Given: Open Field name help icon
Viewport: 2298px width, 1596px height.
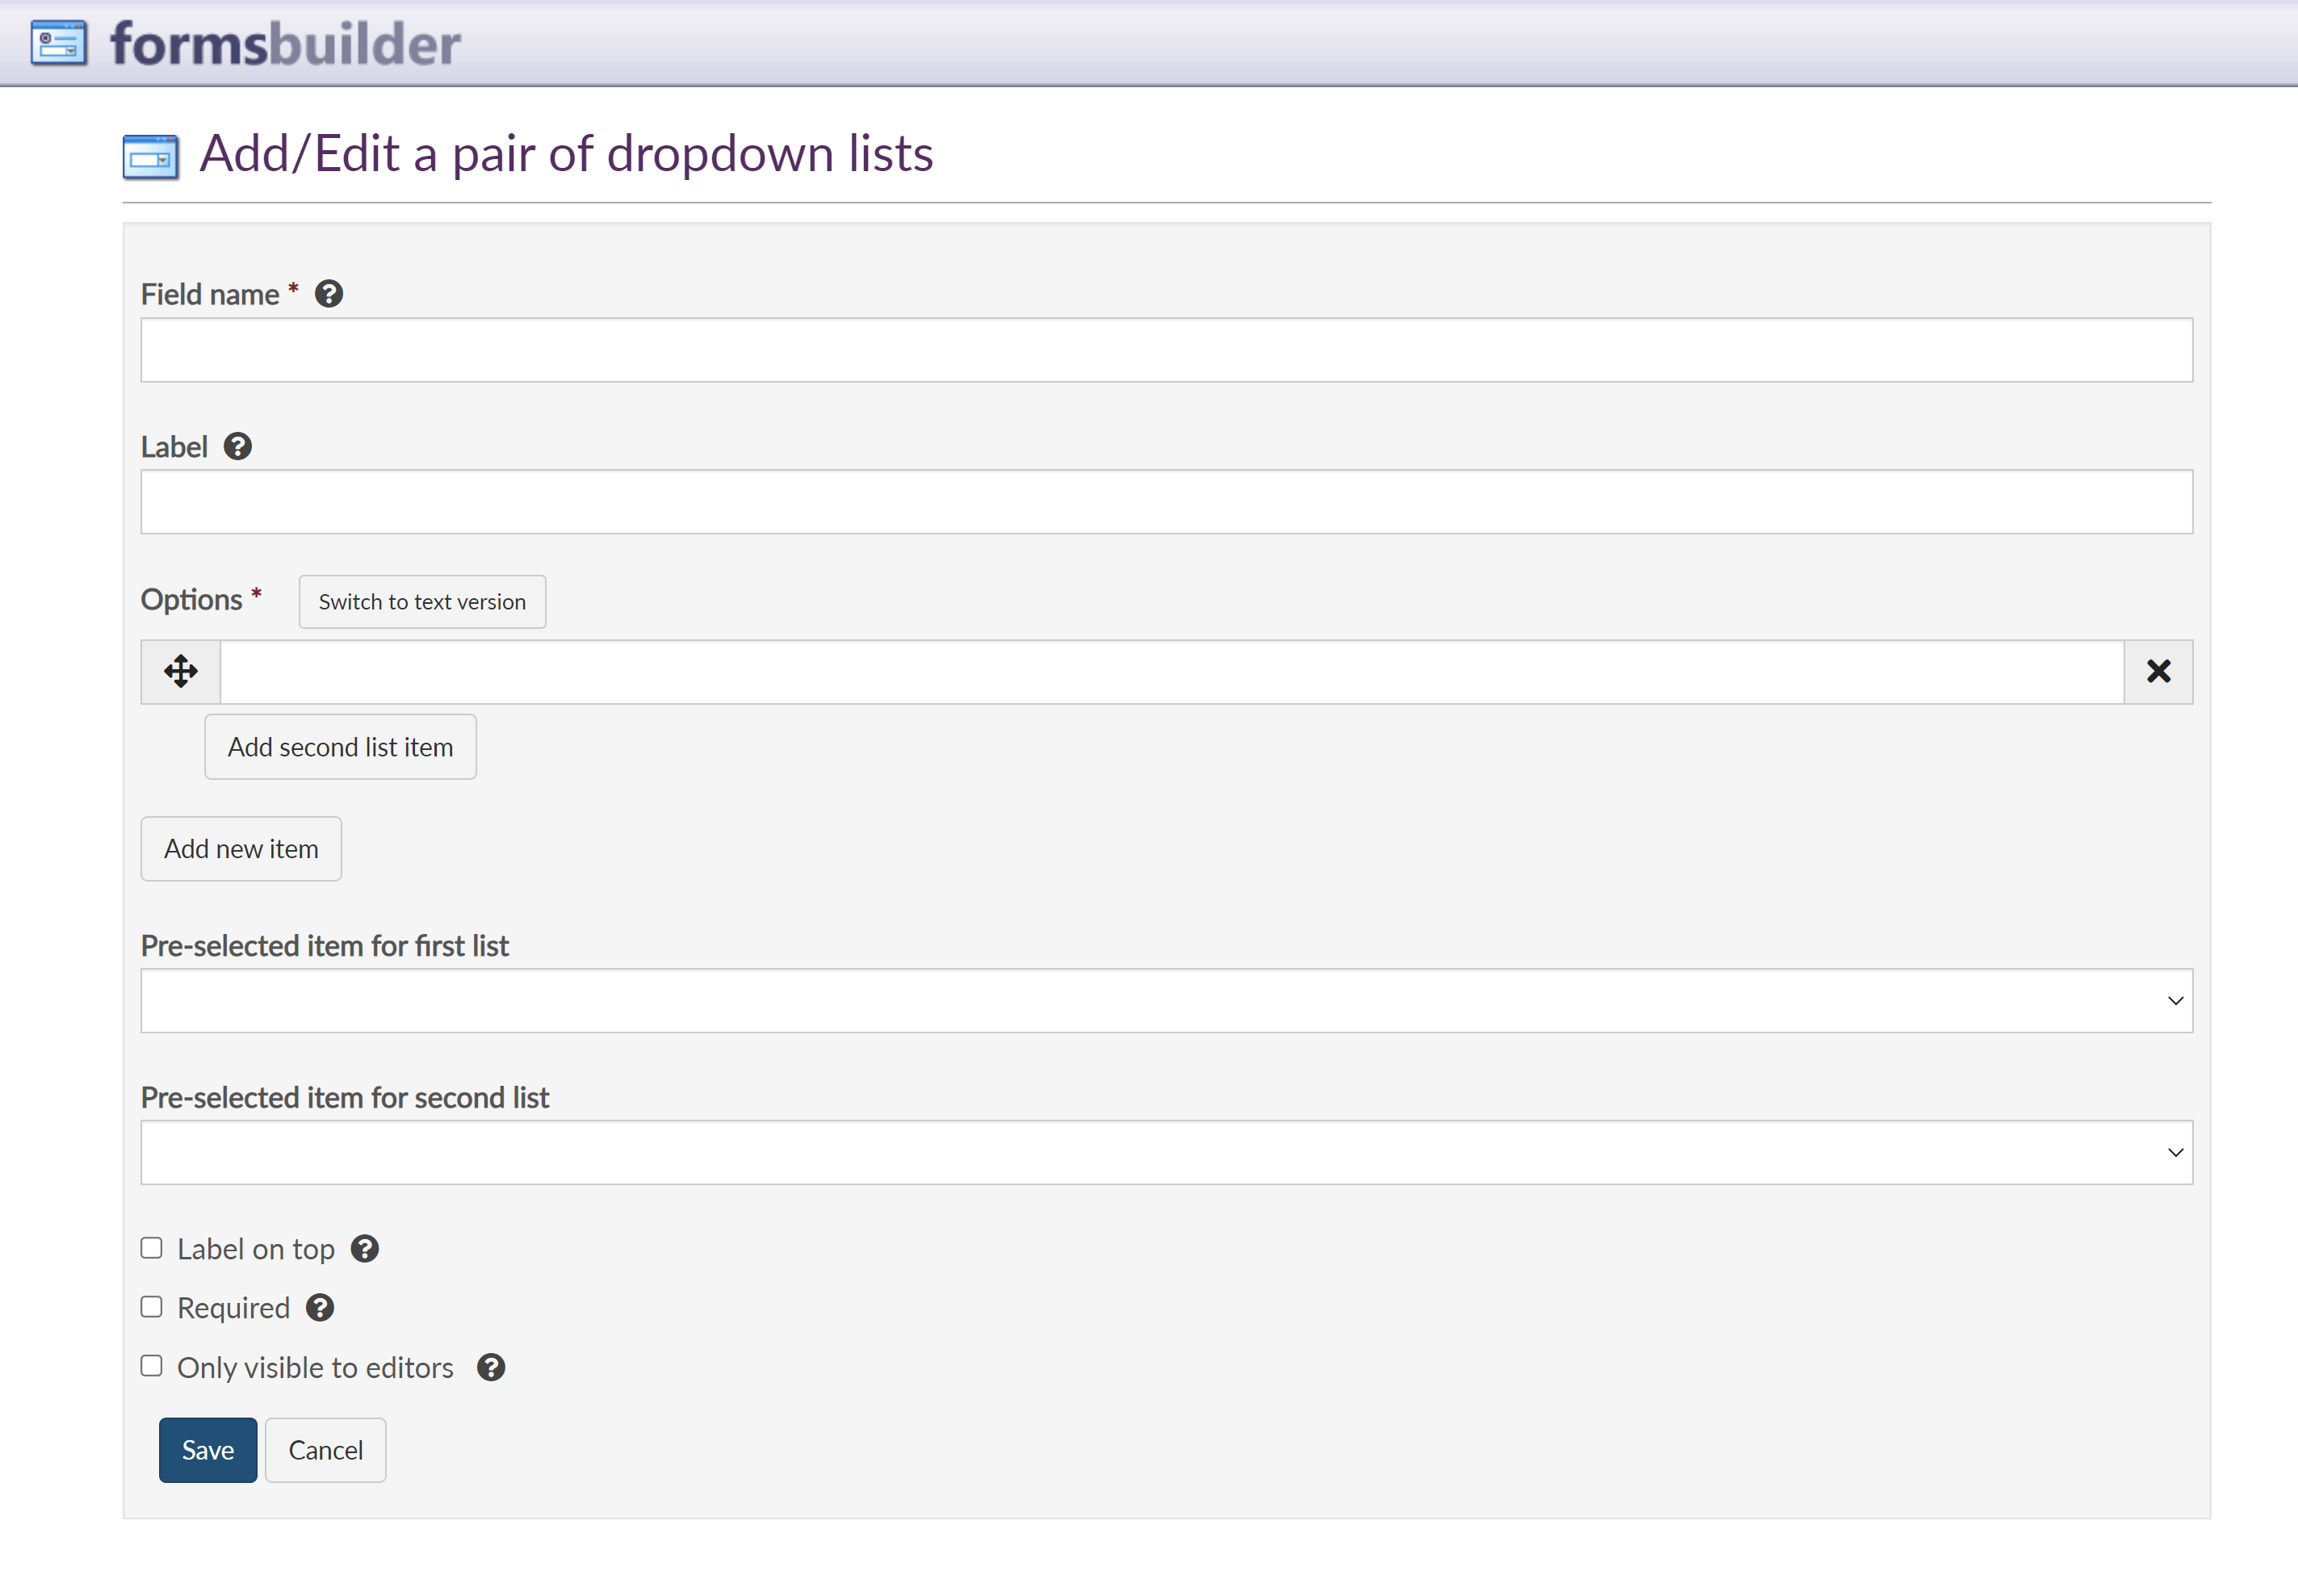Looking at the screenshot, I should [329, 294].
